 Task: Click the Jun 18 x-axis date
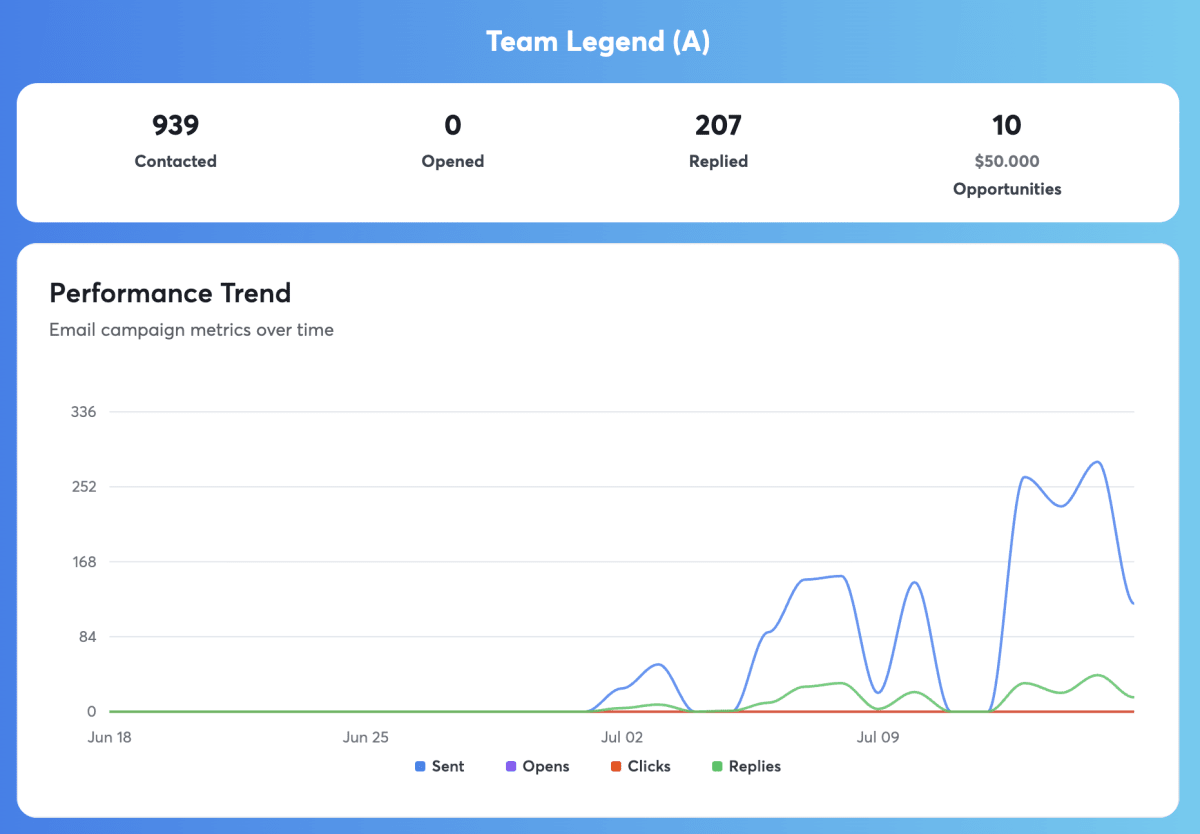tap(110, 738)
